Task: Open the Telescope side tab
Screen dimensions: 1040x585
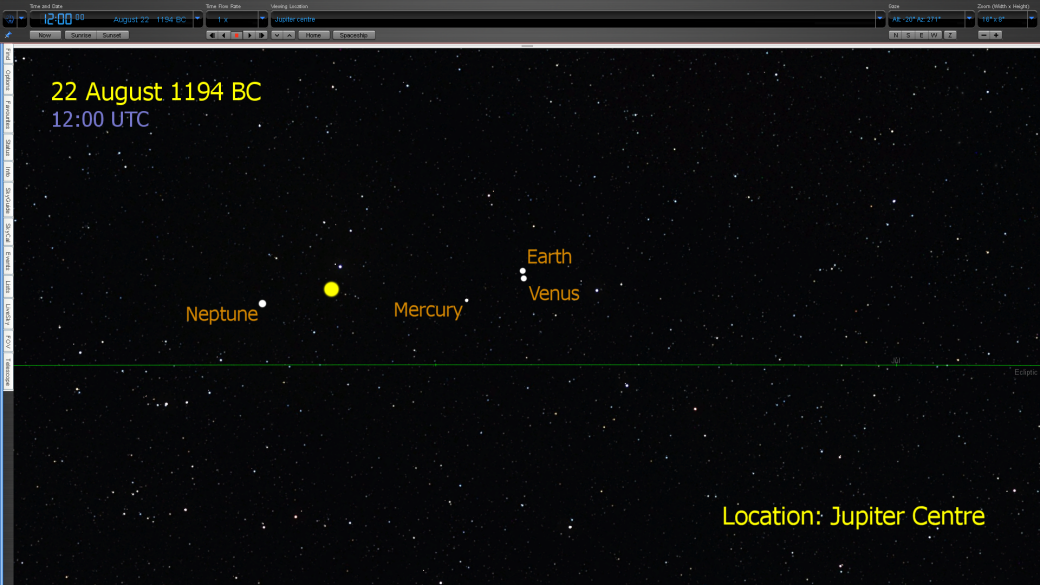Action: pos(8,371)
